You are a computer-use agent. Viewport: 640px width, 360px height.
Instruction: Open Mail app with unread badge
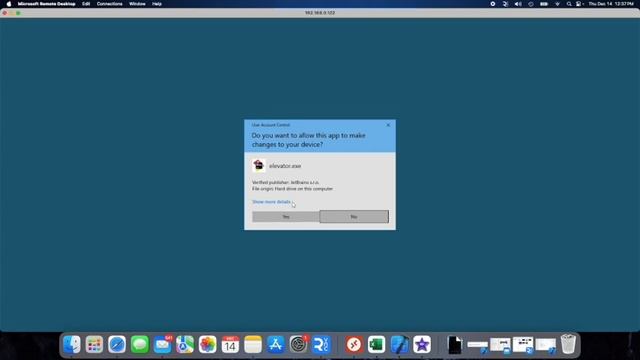point(163,344)
